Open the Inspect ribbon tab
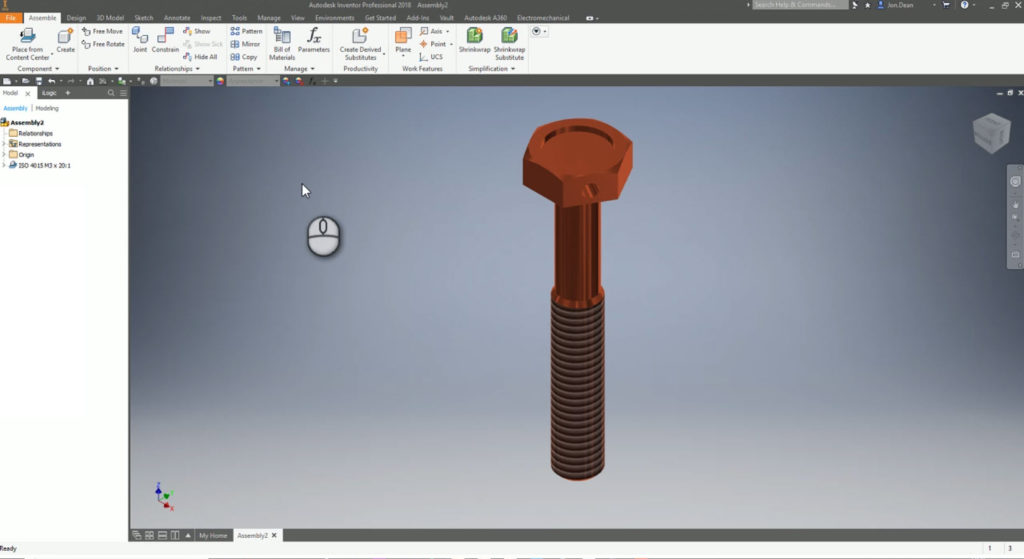The width and height of the screenshot is (1024, 559). click(x=211, y=18)
